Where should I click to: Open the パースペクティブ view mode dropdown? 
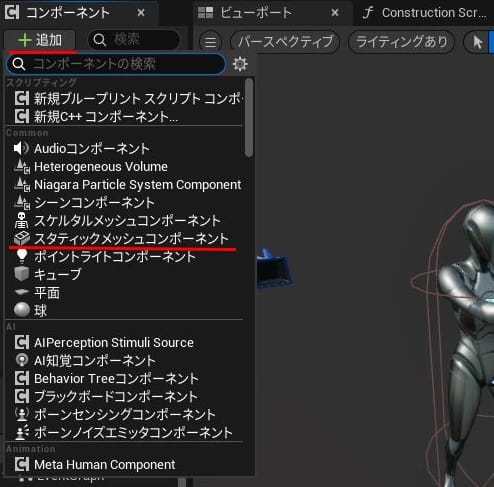point(285,42)
